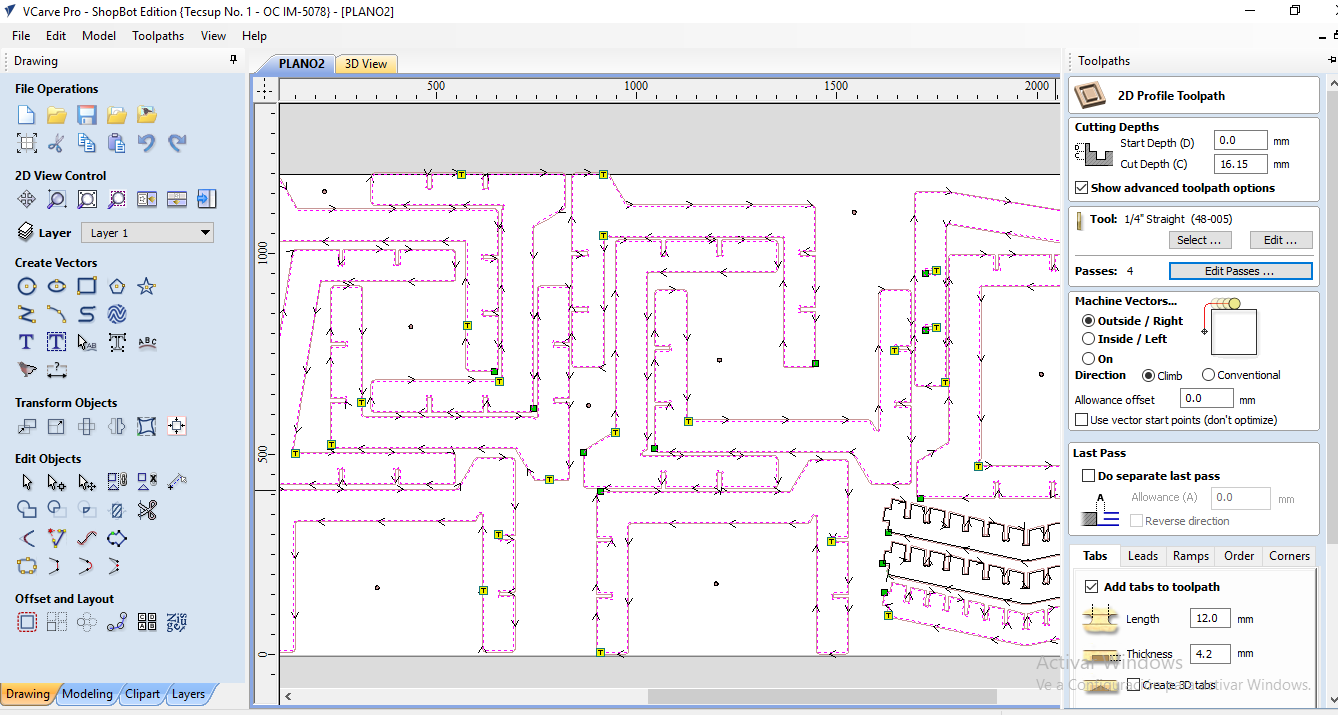This screenshot has height=715, width=1338.
Task: Open the Distort objects icon
Action: [x=147, y=427]
